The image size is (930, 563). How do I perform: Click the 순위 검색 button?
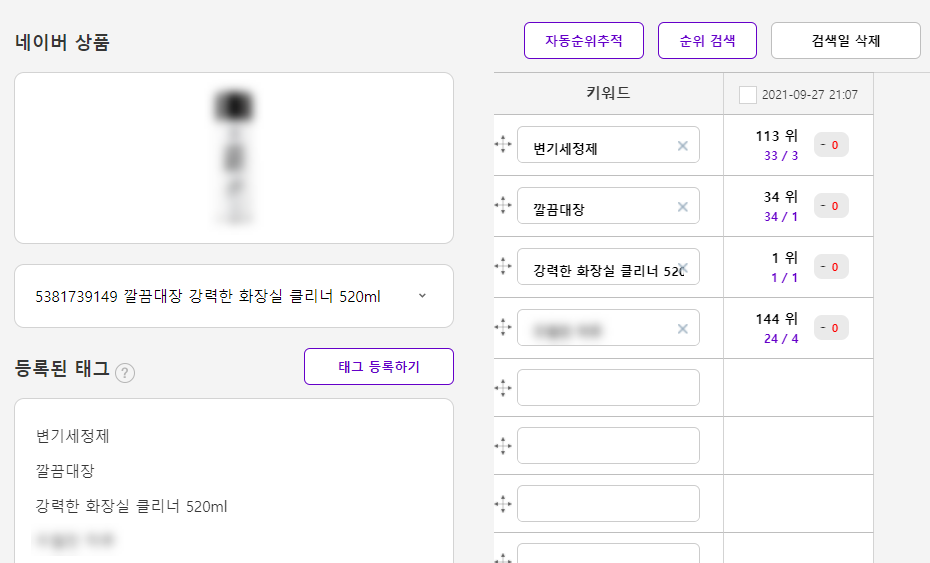(x=707, y=40)
